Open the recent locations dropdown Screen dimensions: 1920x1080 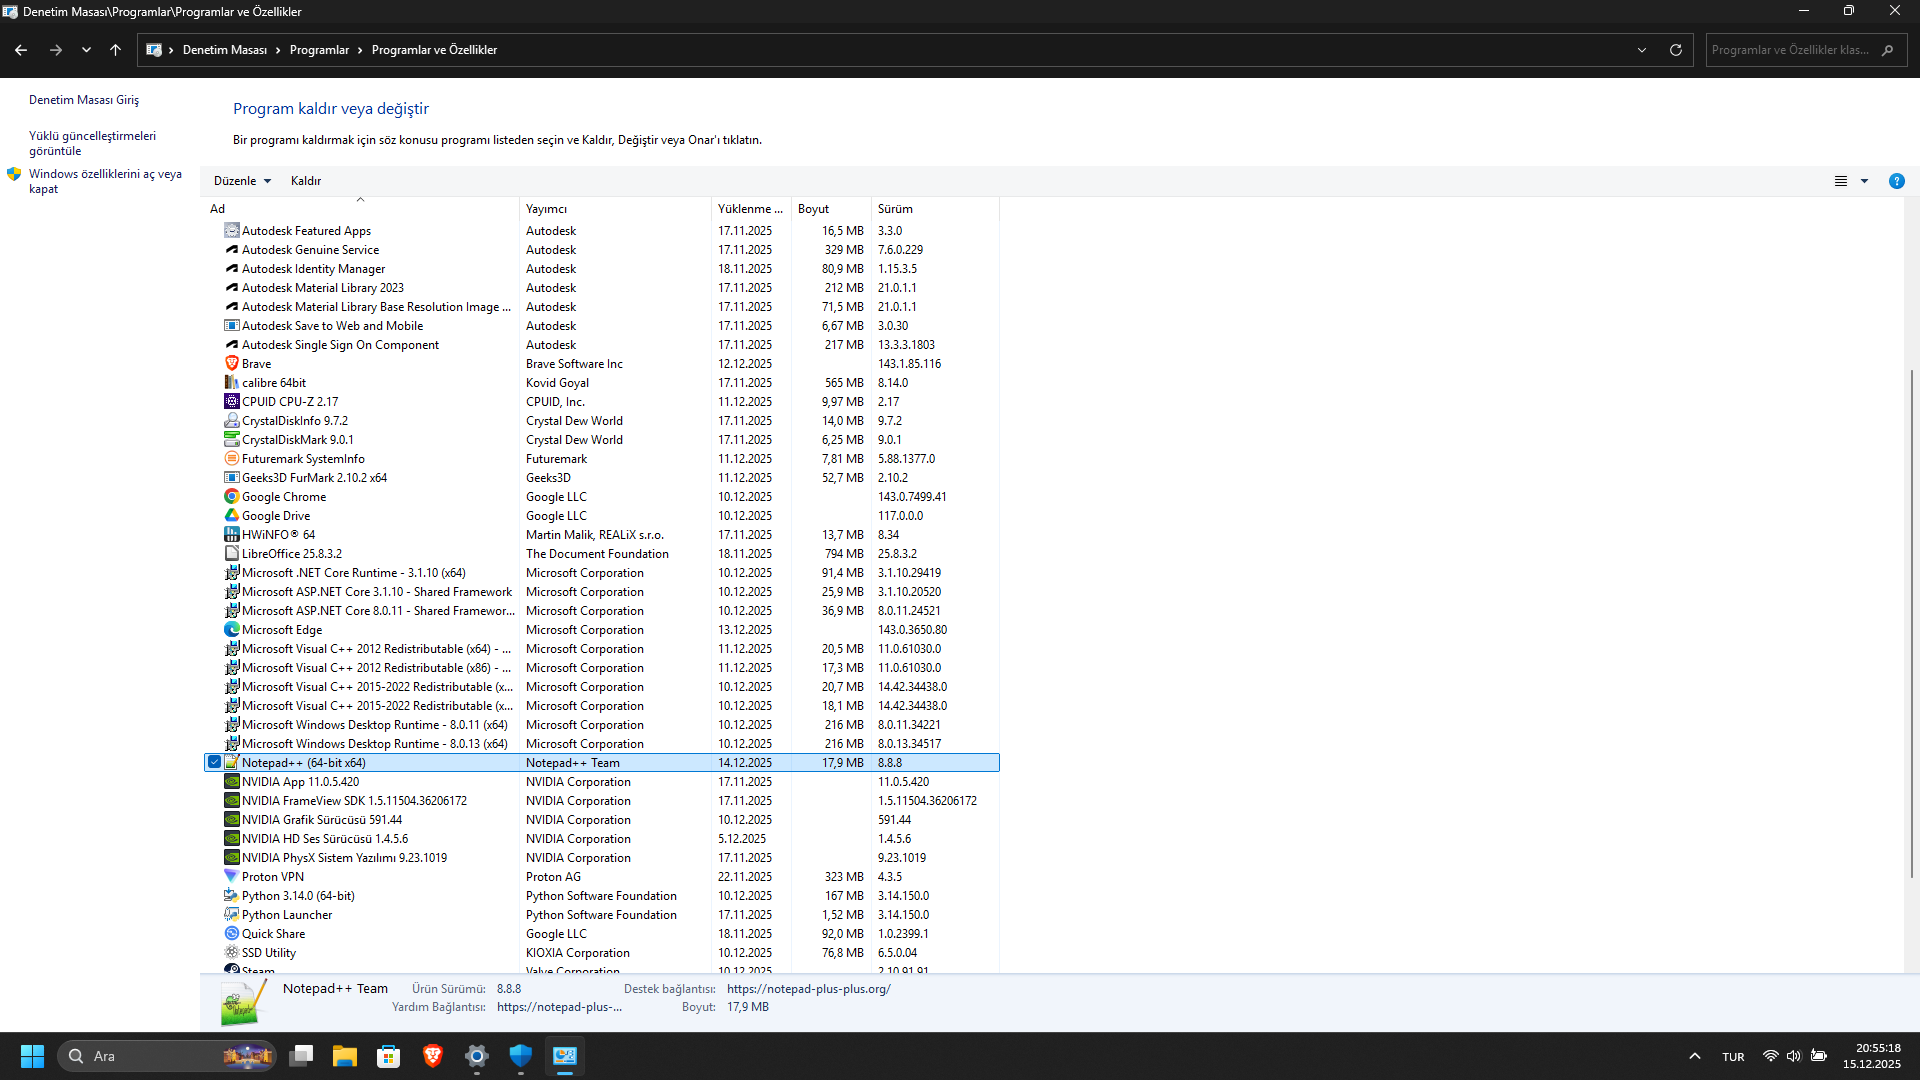pos(86,50)
